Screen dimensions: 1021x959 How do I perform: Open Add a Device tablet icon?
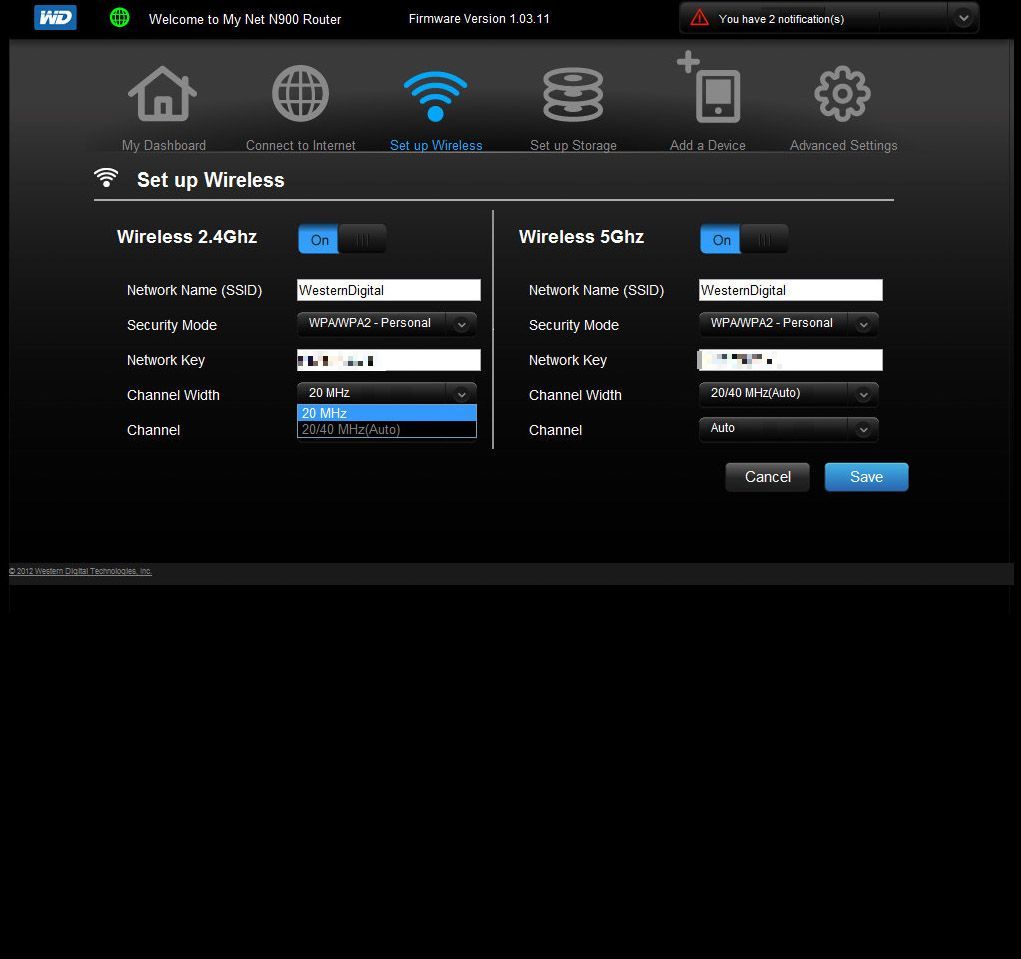click(709, 87)
